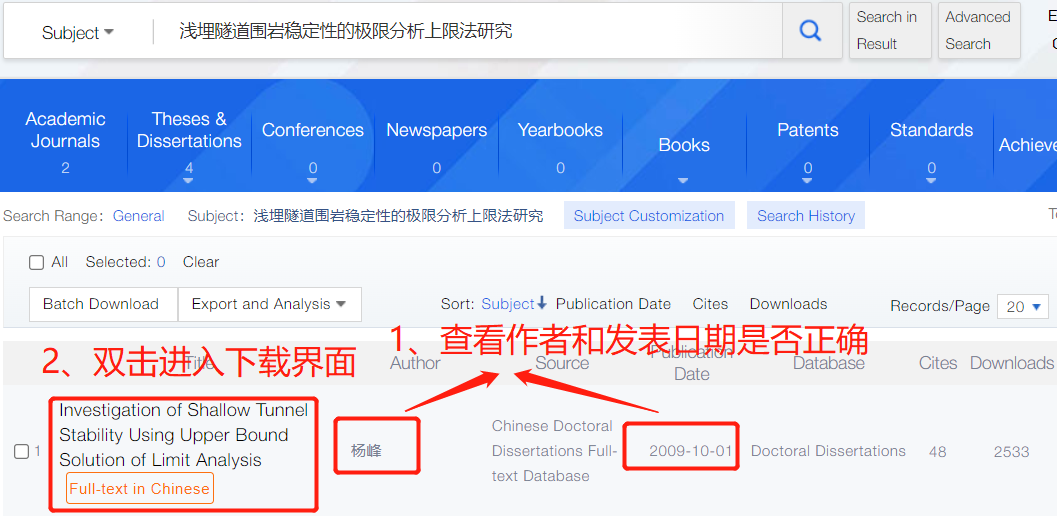Open Records/Page 20 dropdown
1057x526 pixels.
click(x=1023, y=306)
